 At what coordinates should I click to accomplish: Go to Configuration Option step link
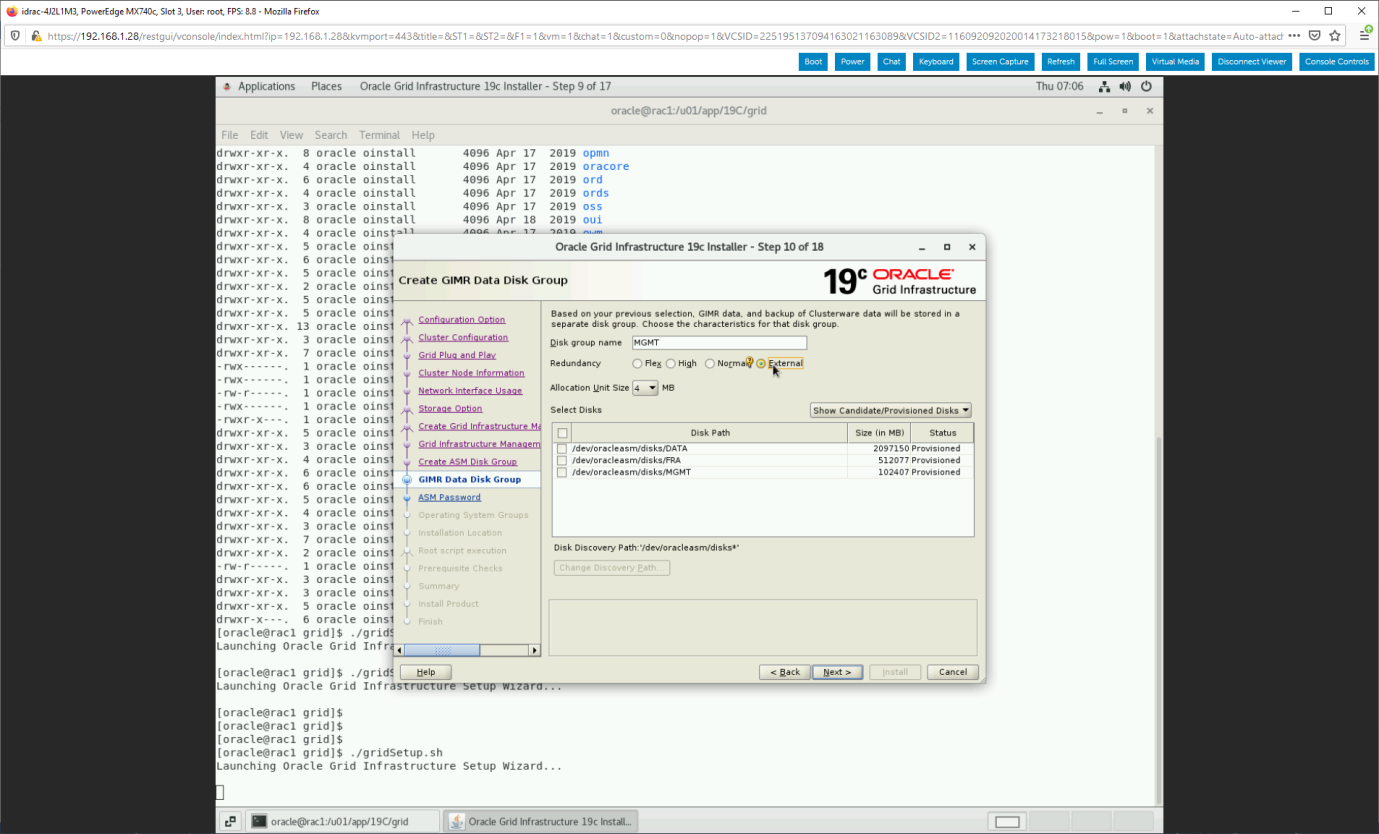[x=461, y=320]
